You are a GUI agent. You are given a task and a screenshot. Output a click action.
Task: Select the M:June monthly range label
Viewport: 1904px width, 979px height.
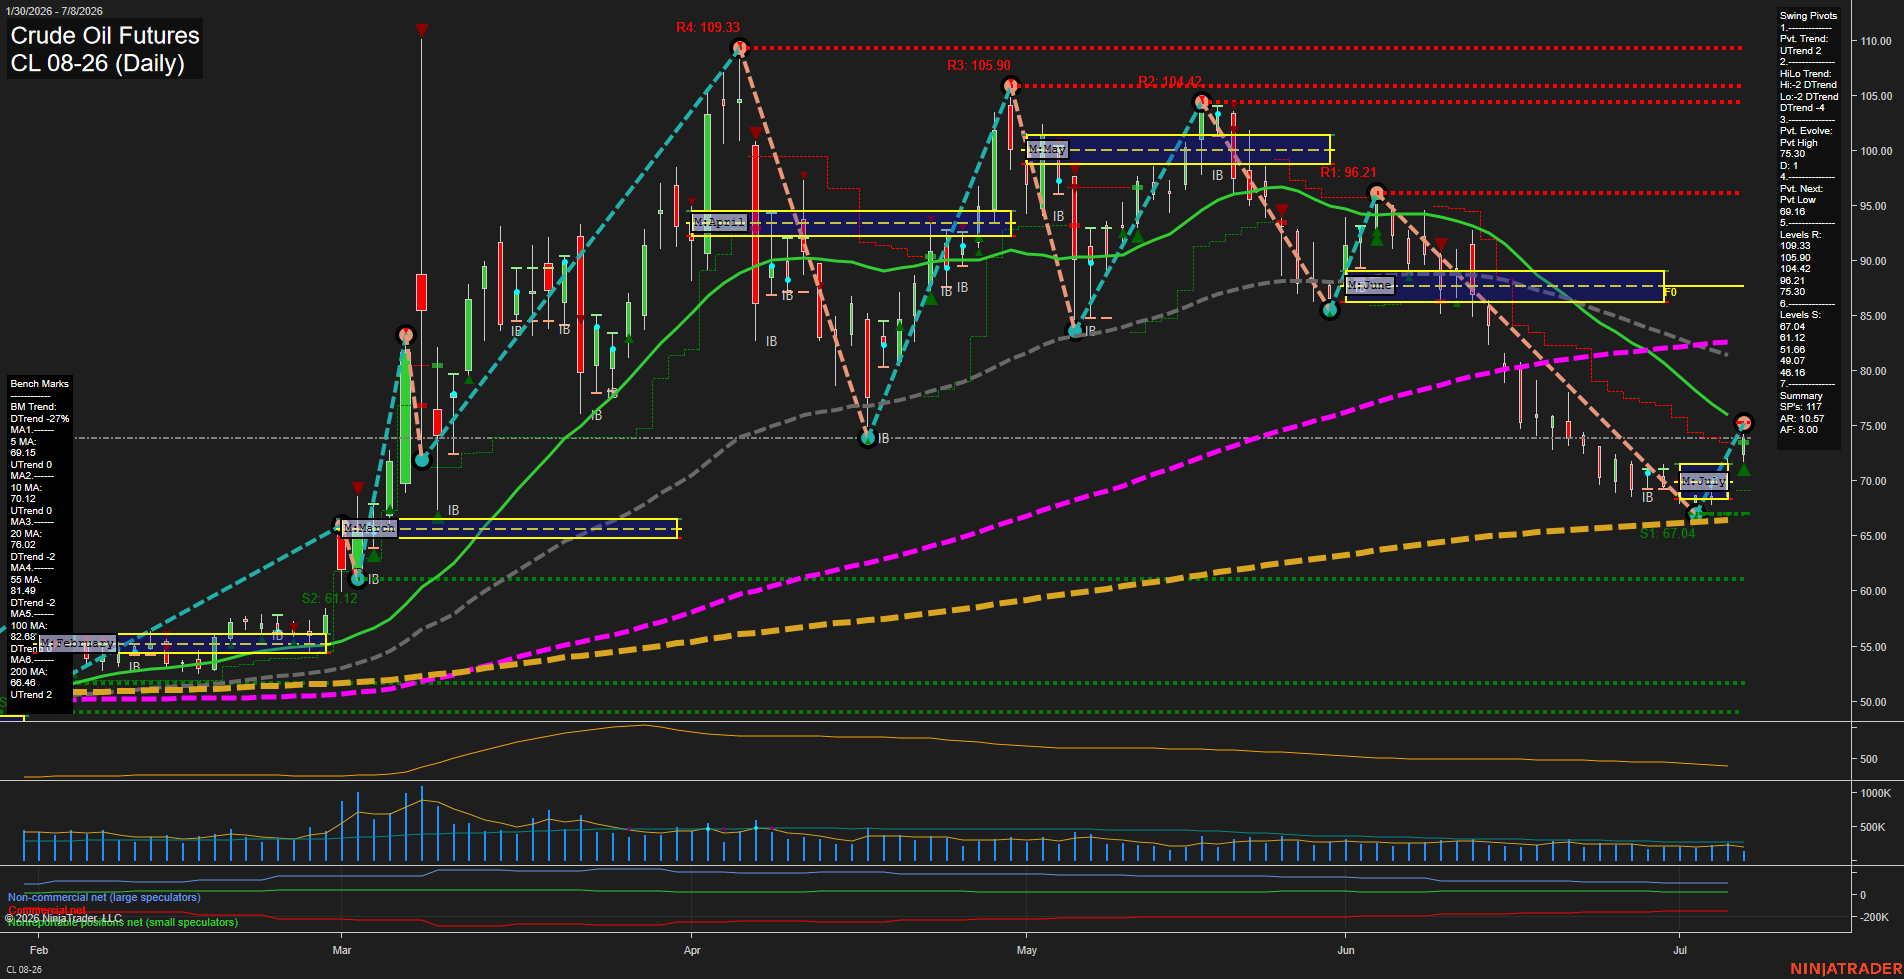pyautogui.click(x=1369, y=285)
